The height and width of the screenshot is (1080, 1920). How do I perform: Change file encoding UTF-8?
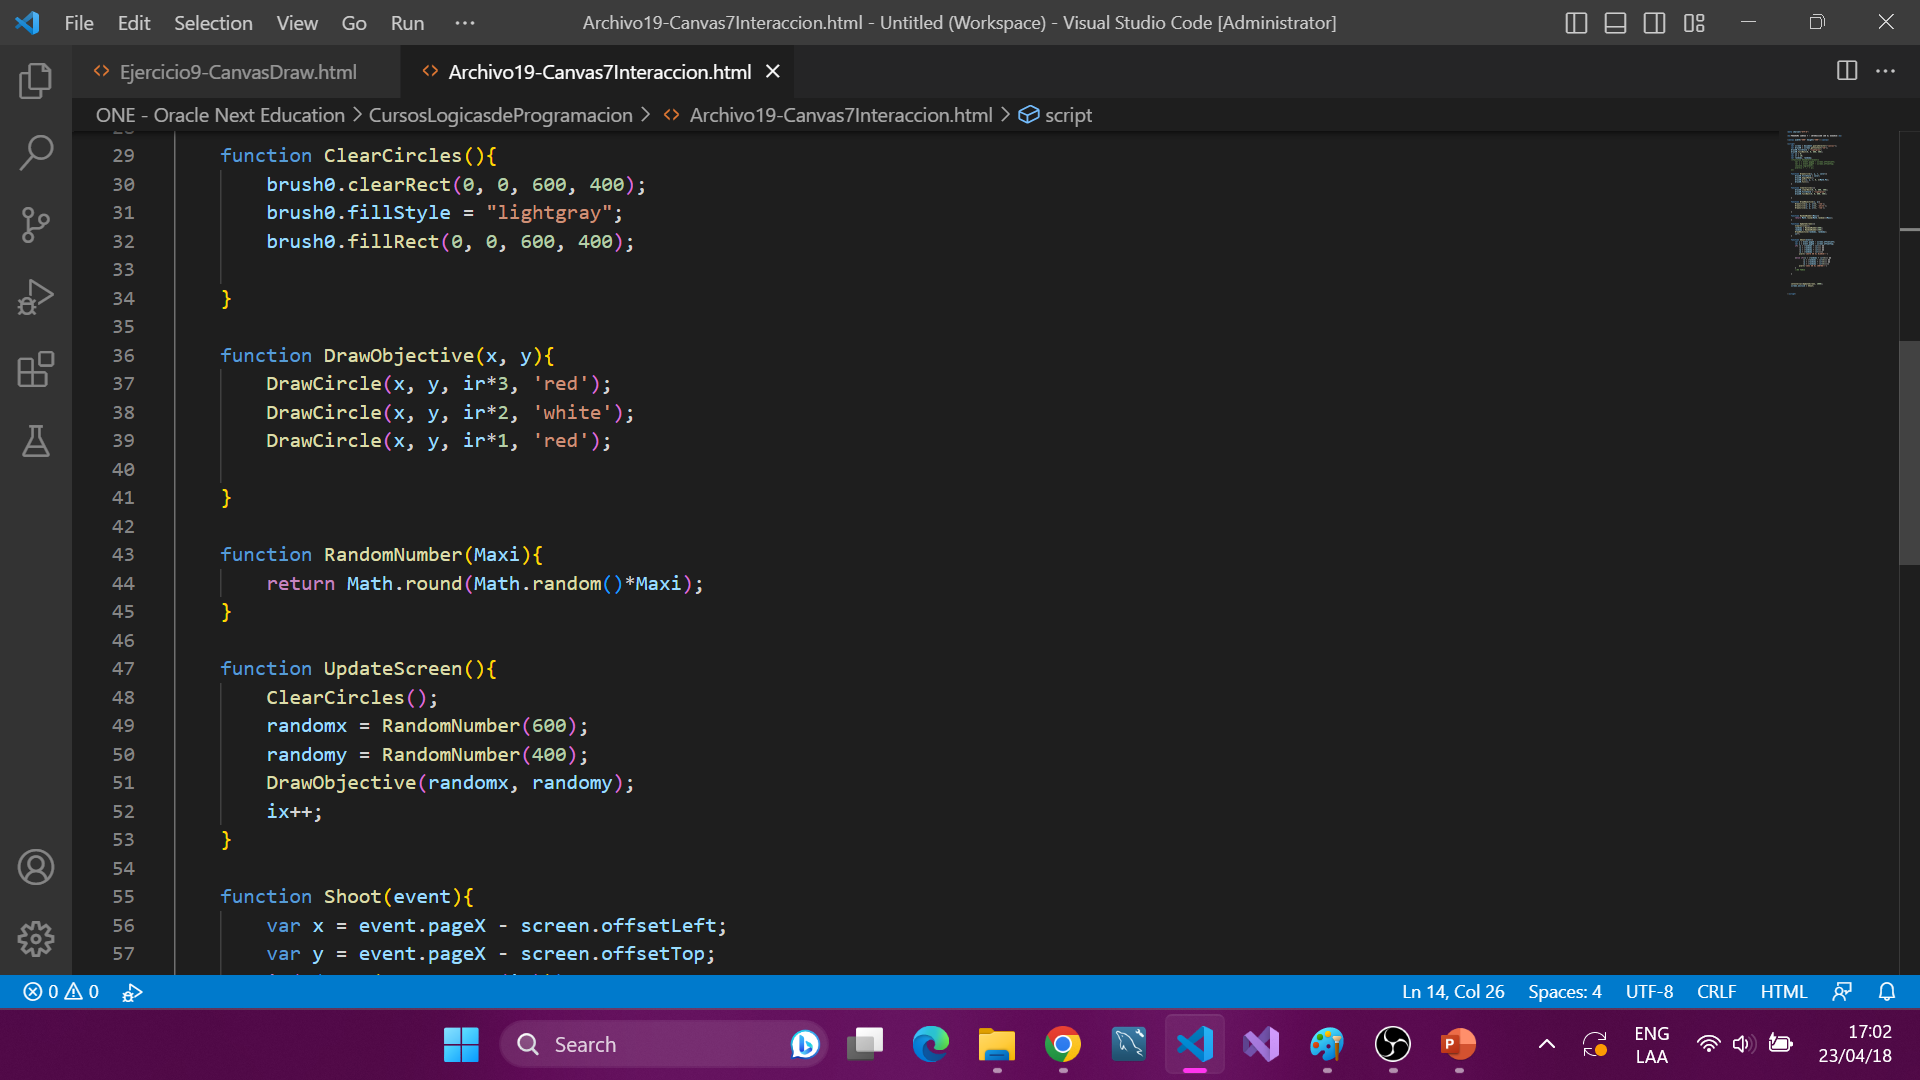[x=1649, y=992]
